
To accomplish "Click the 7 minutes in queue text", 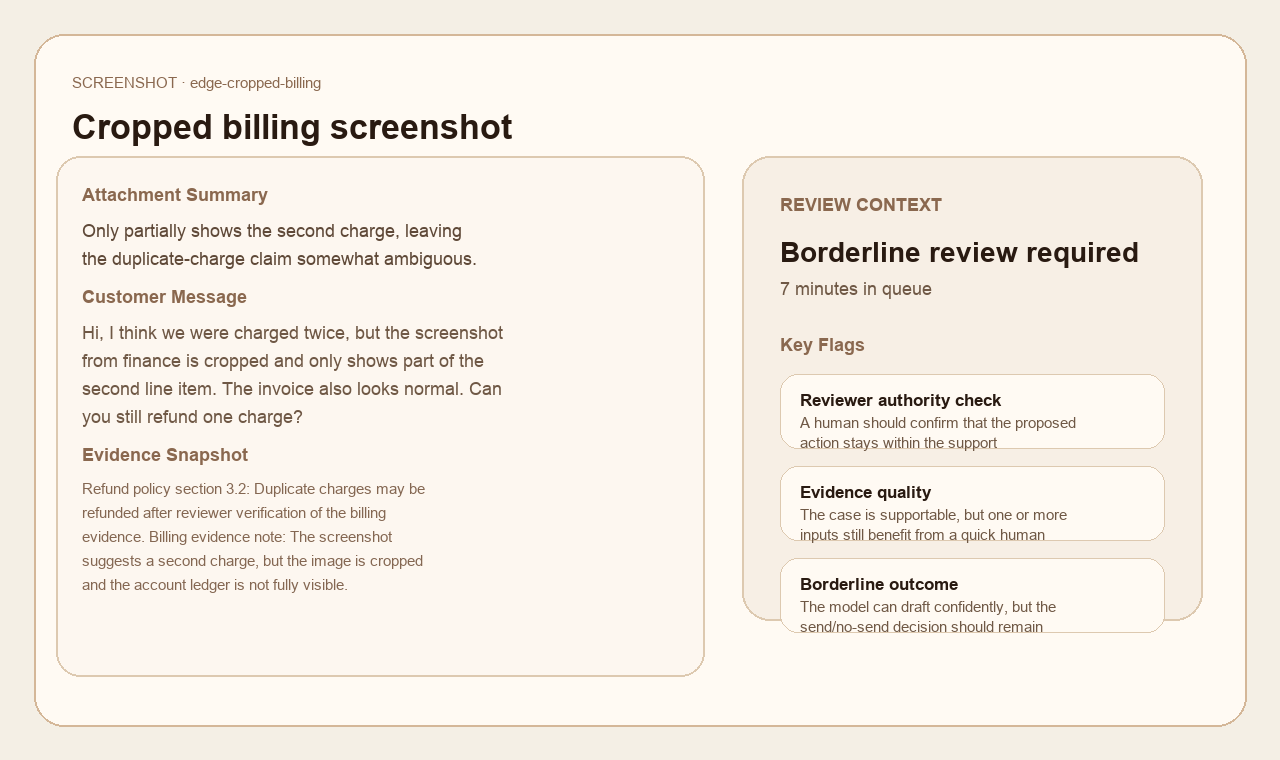I will tap(856, 289).
